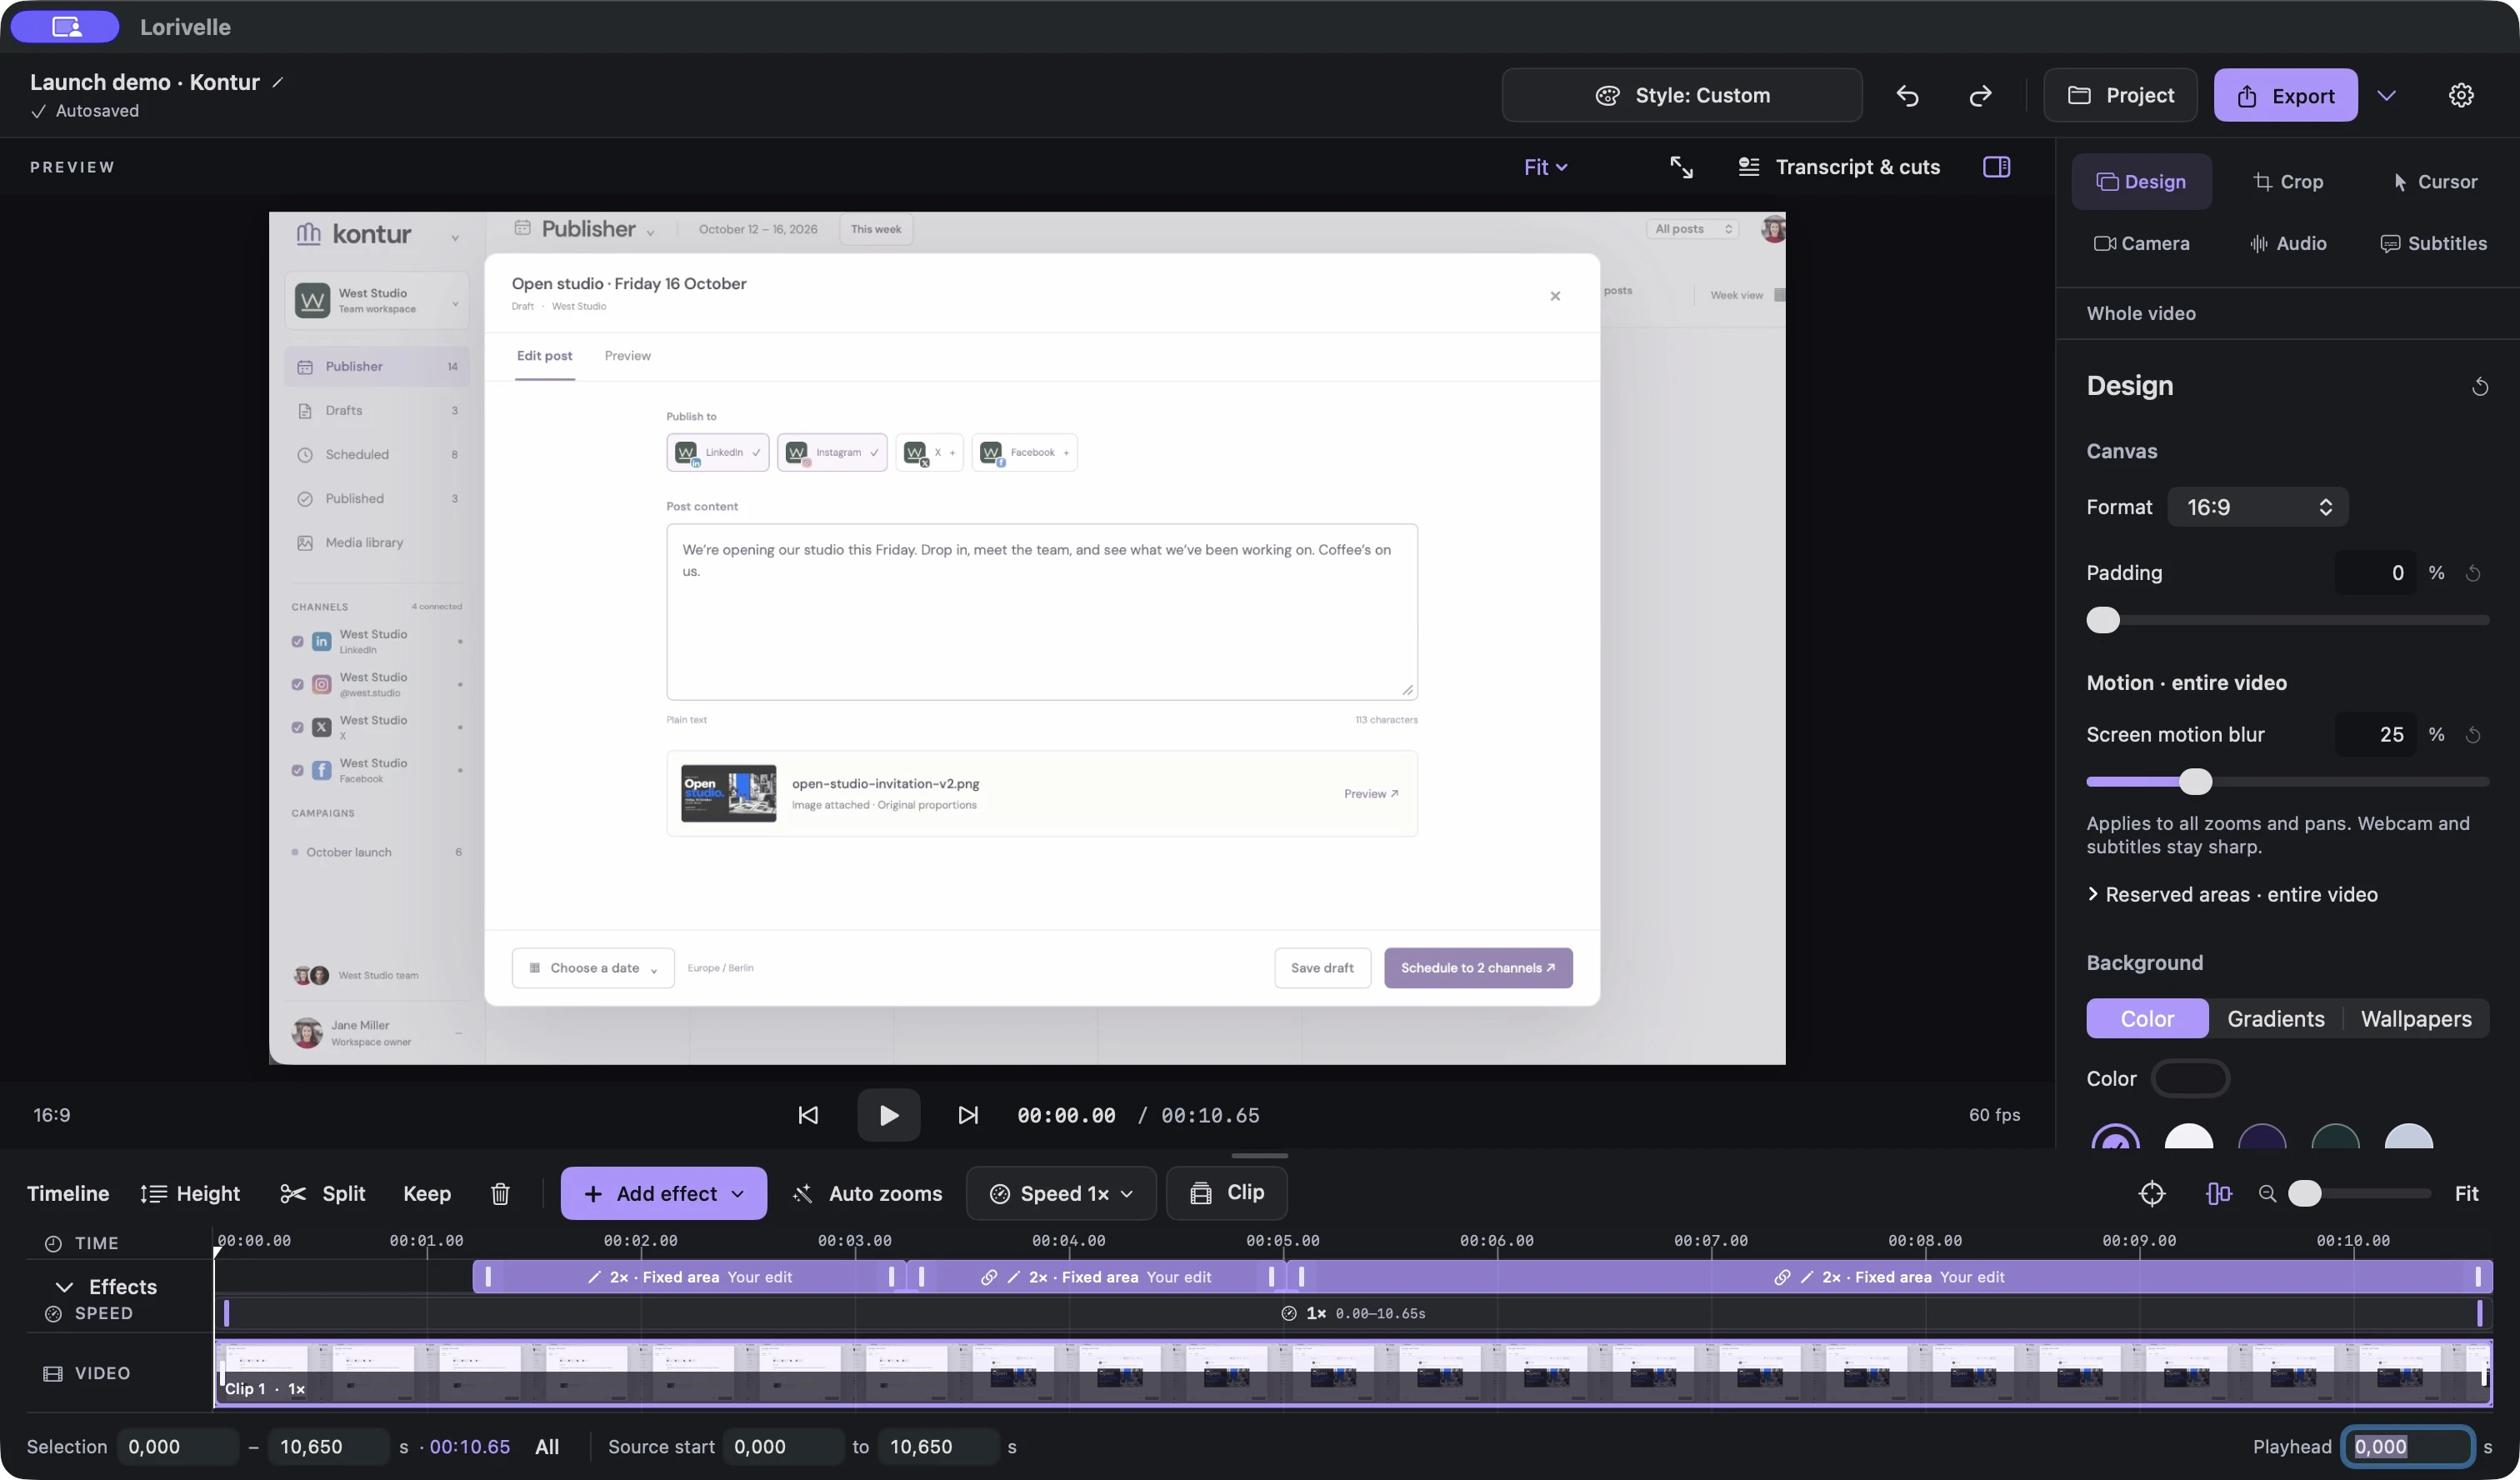Image resolution: width=2520 pixels, height=1480 pixels.
Task: Reset Screen motion blur value icon
Action: pos(2473,735)
